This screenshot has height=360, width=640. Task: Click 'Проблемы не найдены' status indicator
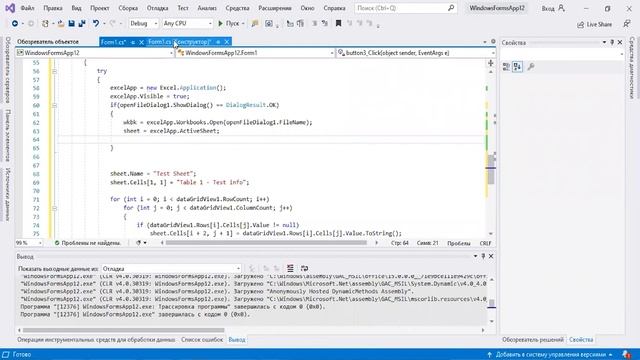click(x=88, y=243)
